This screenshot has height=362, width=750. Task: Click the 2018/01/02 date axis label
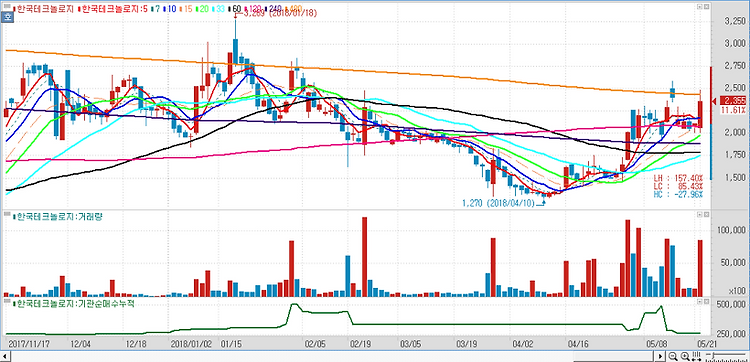[x=190, y=343]
